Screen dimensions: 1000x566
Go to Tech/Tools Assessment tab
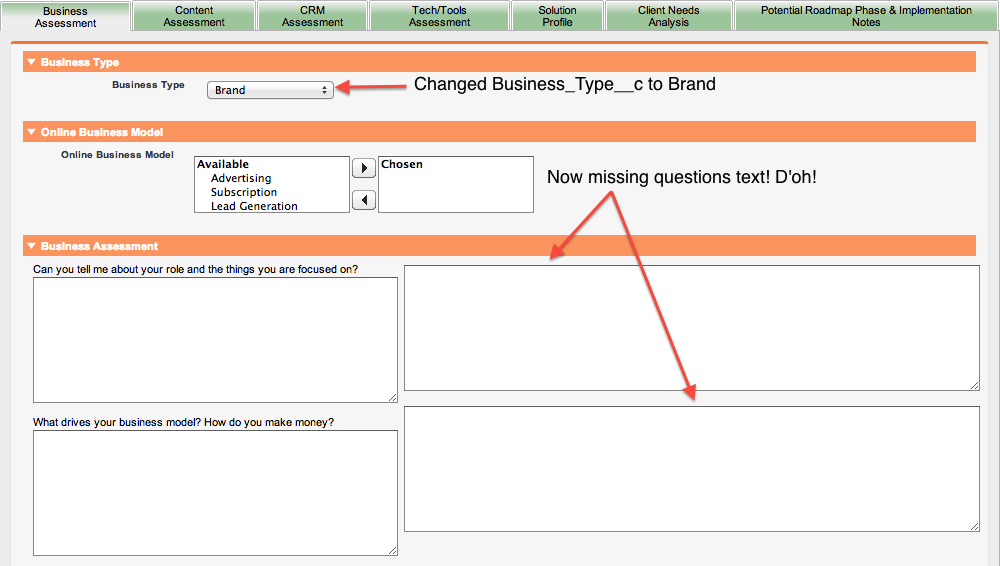tap(439, 16)
